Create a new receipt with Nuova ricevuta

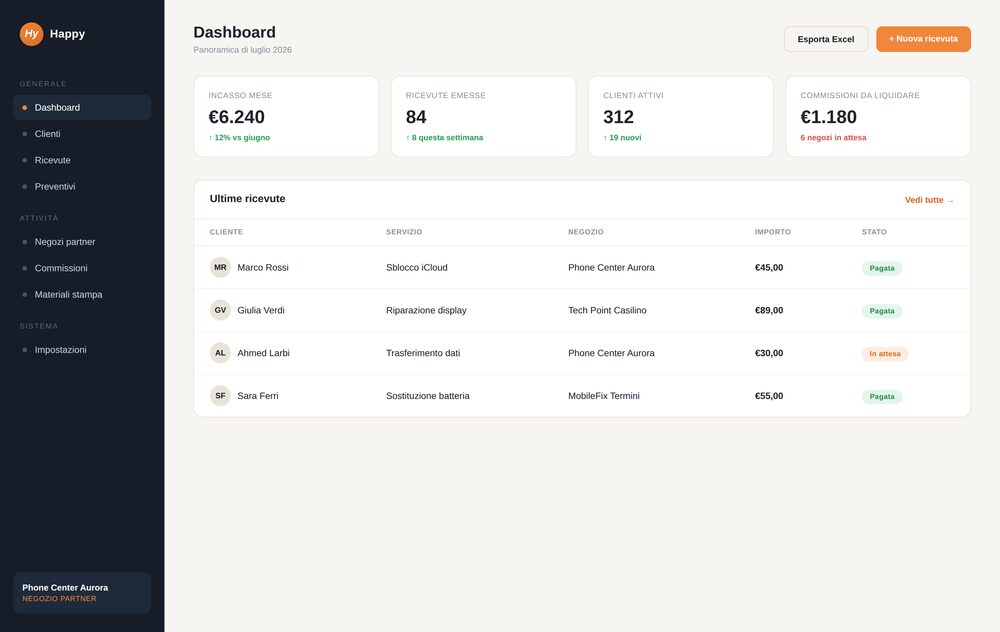pos(923,39)
